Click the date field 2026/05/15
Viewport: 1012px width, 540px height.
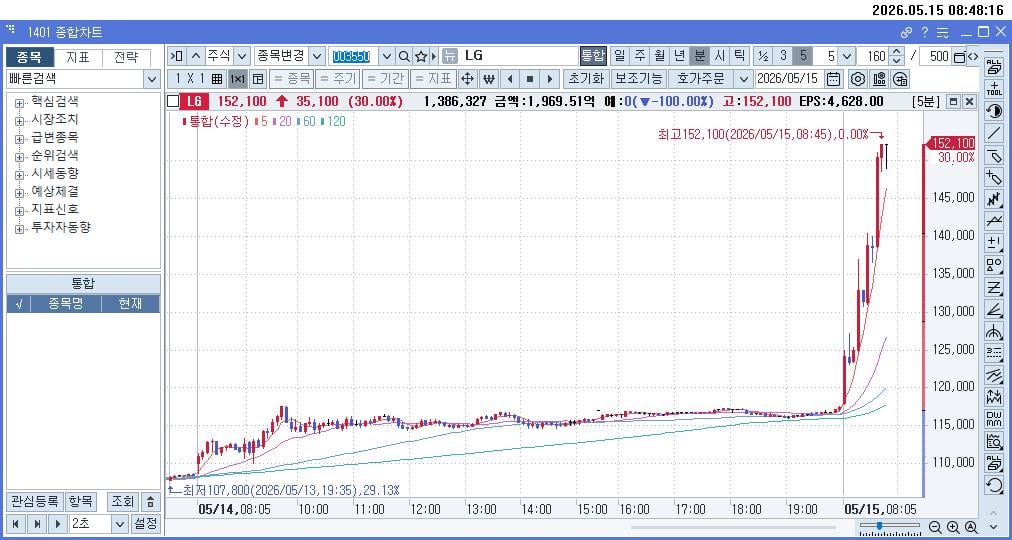point(788,79)
